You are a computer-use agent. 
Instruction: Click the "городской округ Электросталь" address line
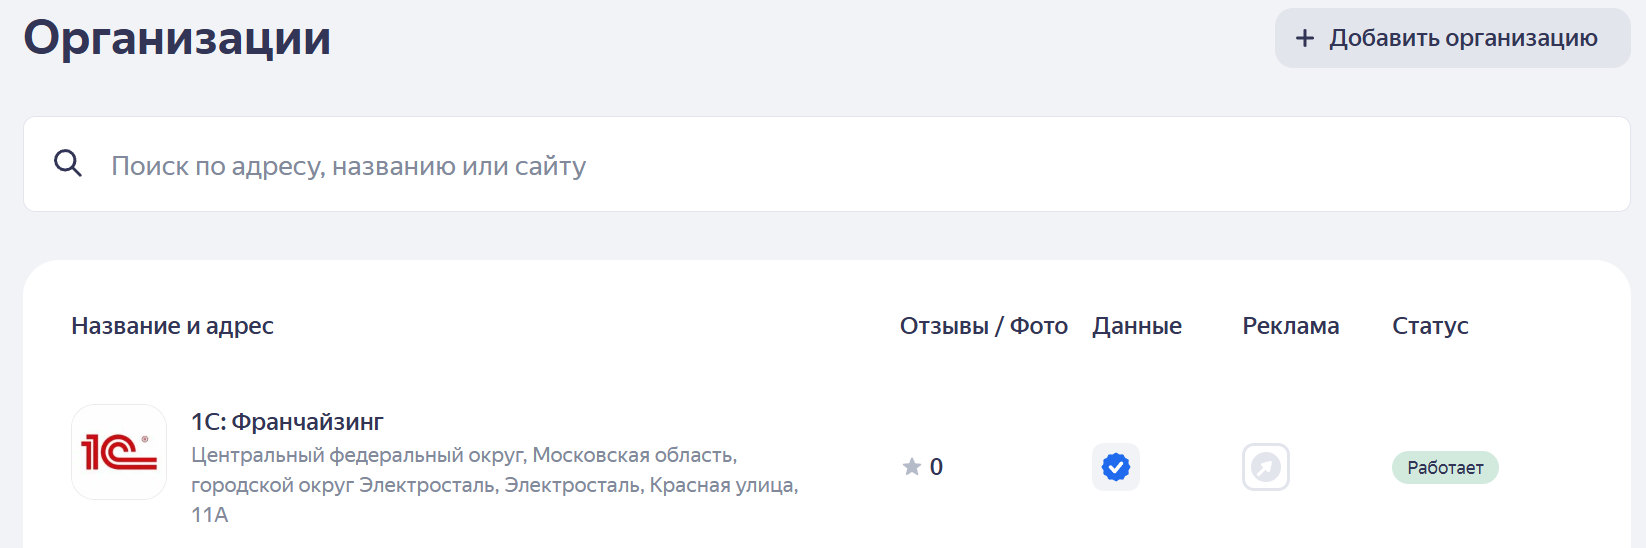coord(494,485)
